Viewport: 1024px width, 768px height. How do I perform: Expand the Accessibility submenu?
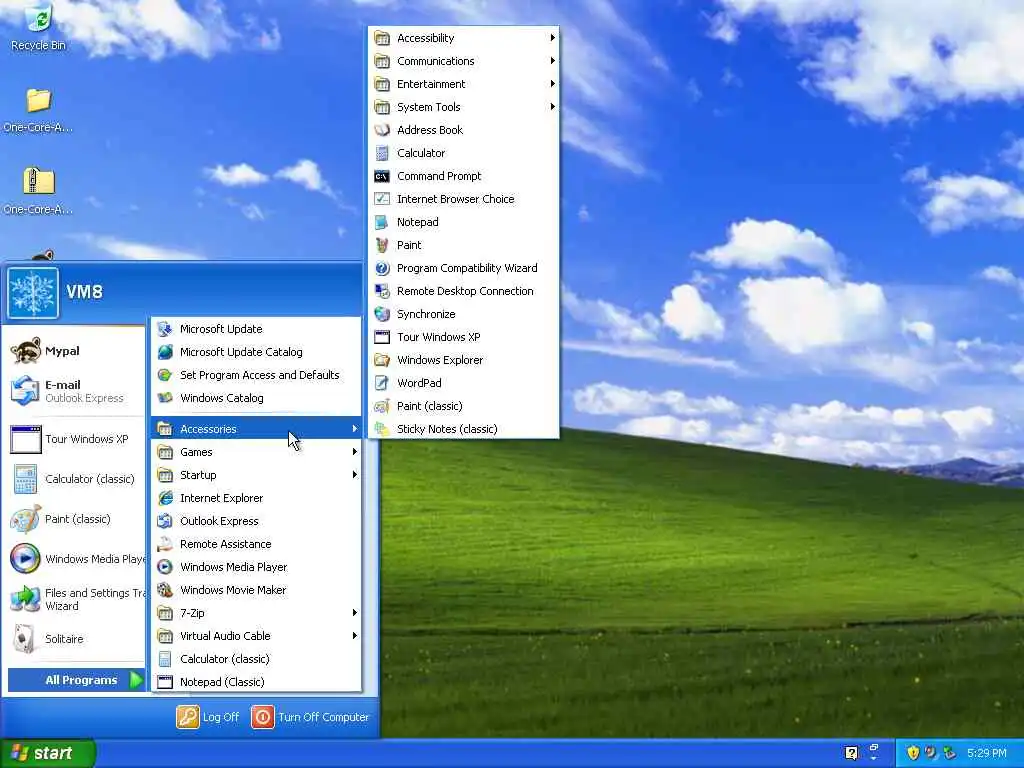pos(464,38)
